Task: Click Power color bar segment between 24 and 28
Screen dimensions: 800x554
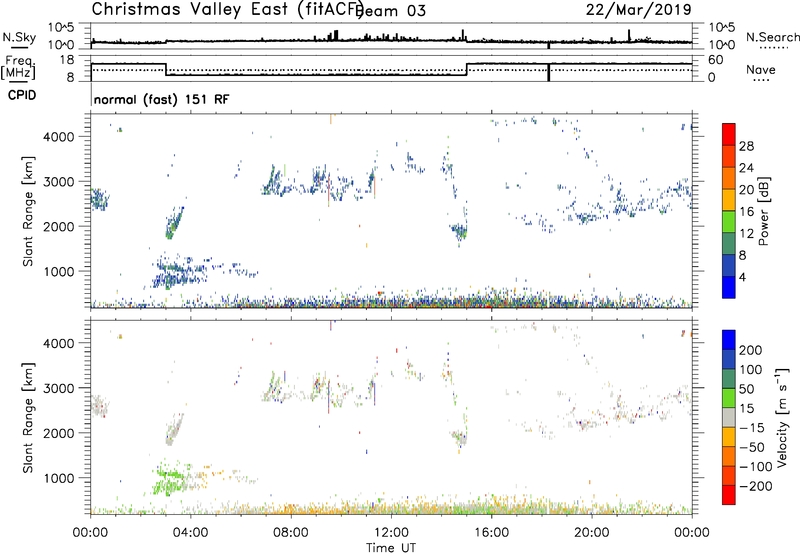Action: click(x=729, y=156)
